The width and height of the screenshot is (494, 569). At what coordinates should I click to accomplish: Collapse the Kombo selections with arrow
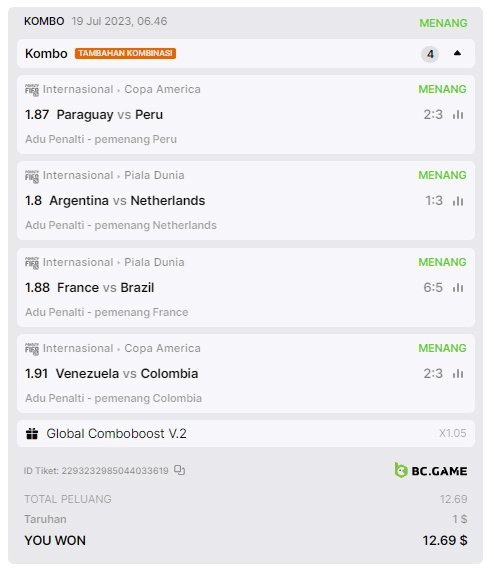coord(457,53)
